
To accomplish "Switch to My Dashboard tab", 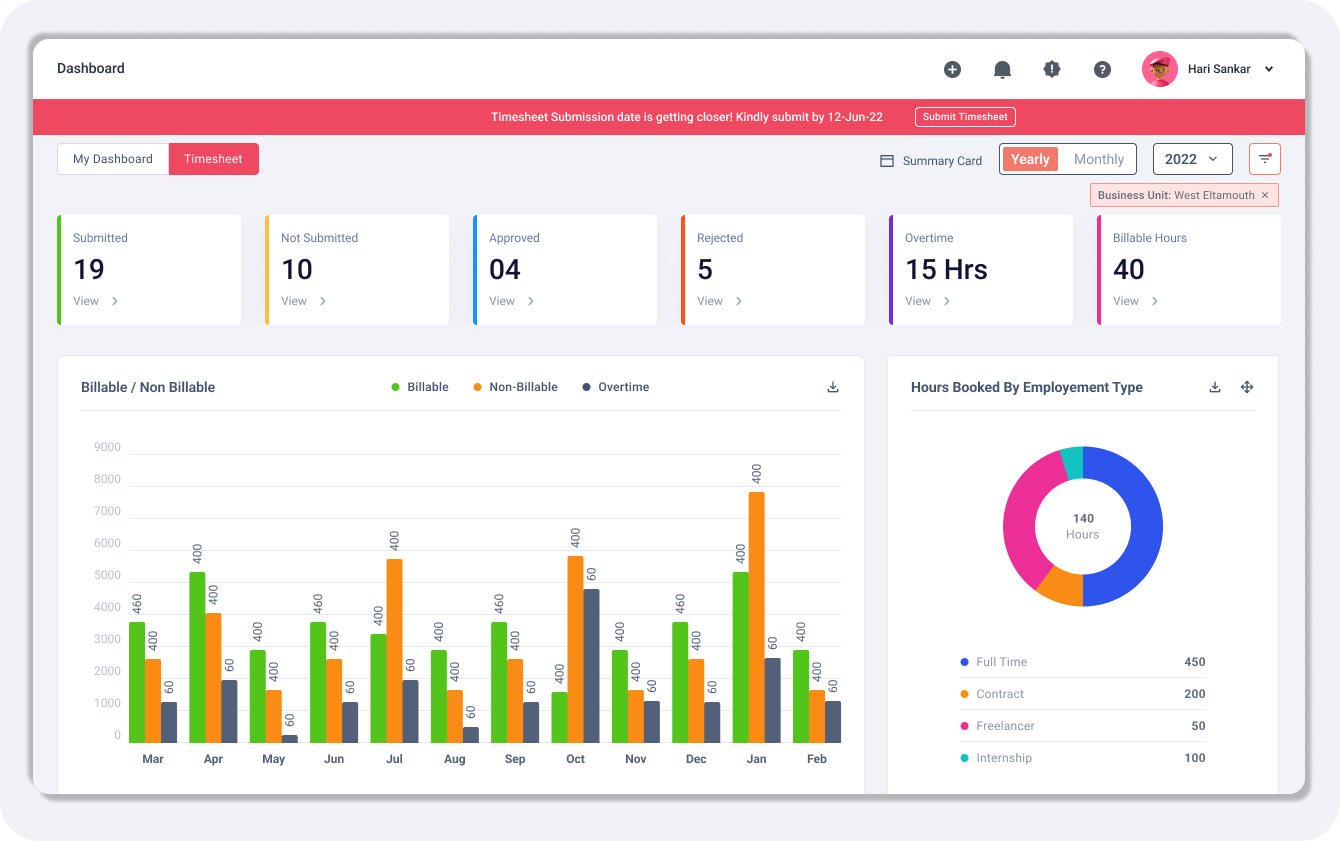I will click(113, 159).
